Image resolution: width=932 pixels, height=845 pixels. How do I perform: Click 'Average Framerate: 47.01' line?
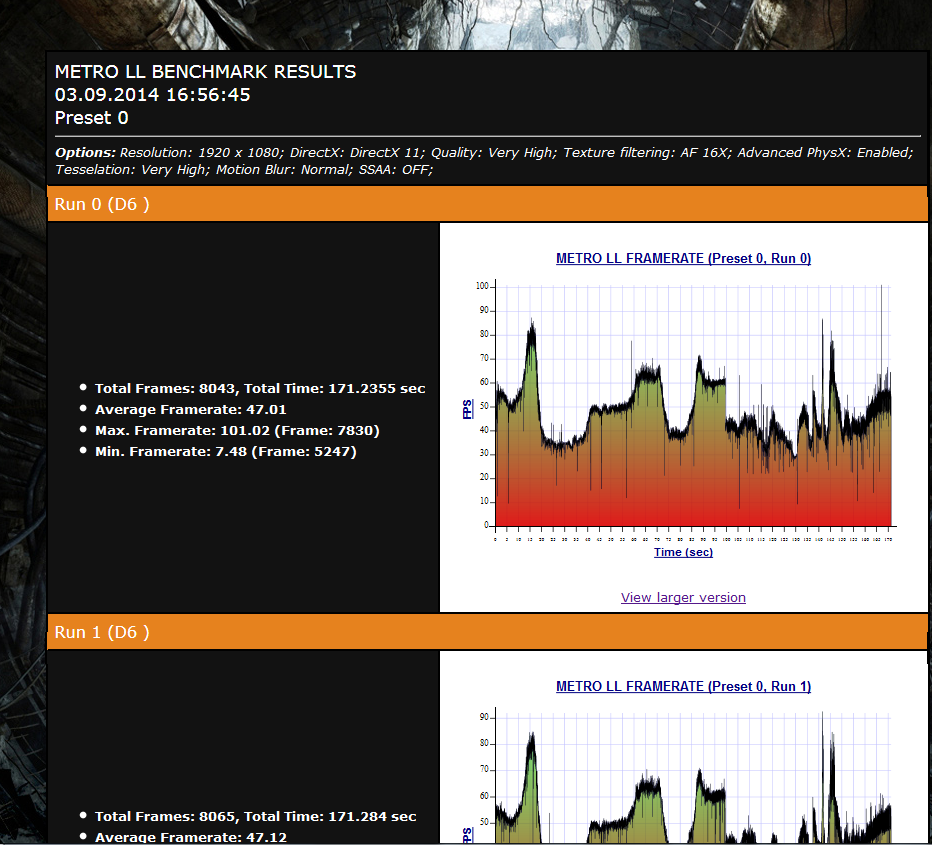click(190, 409)
